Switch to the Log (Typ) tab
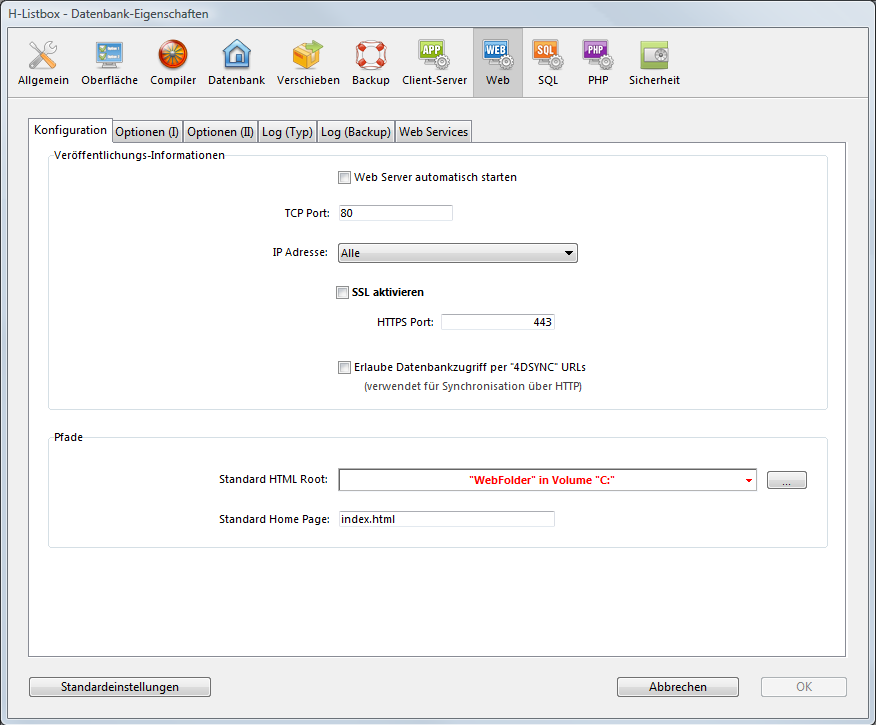The image size is (876, 725). (x=287, y=132)
